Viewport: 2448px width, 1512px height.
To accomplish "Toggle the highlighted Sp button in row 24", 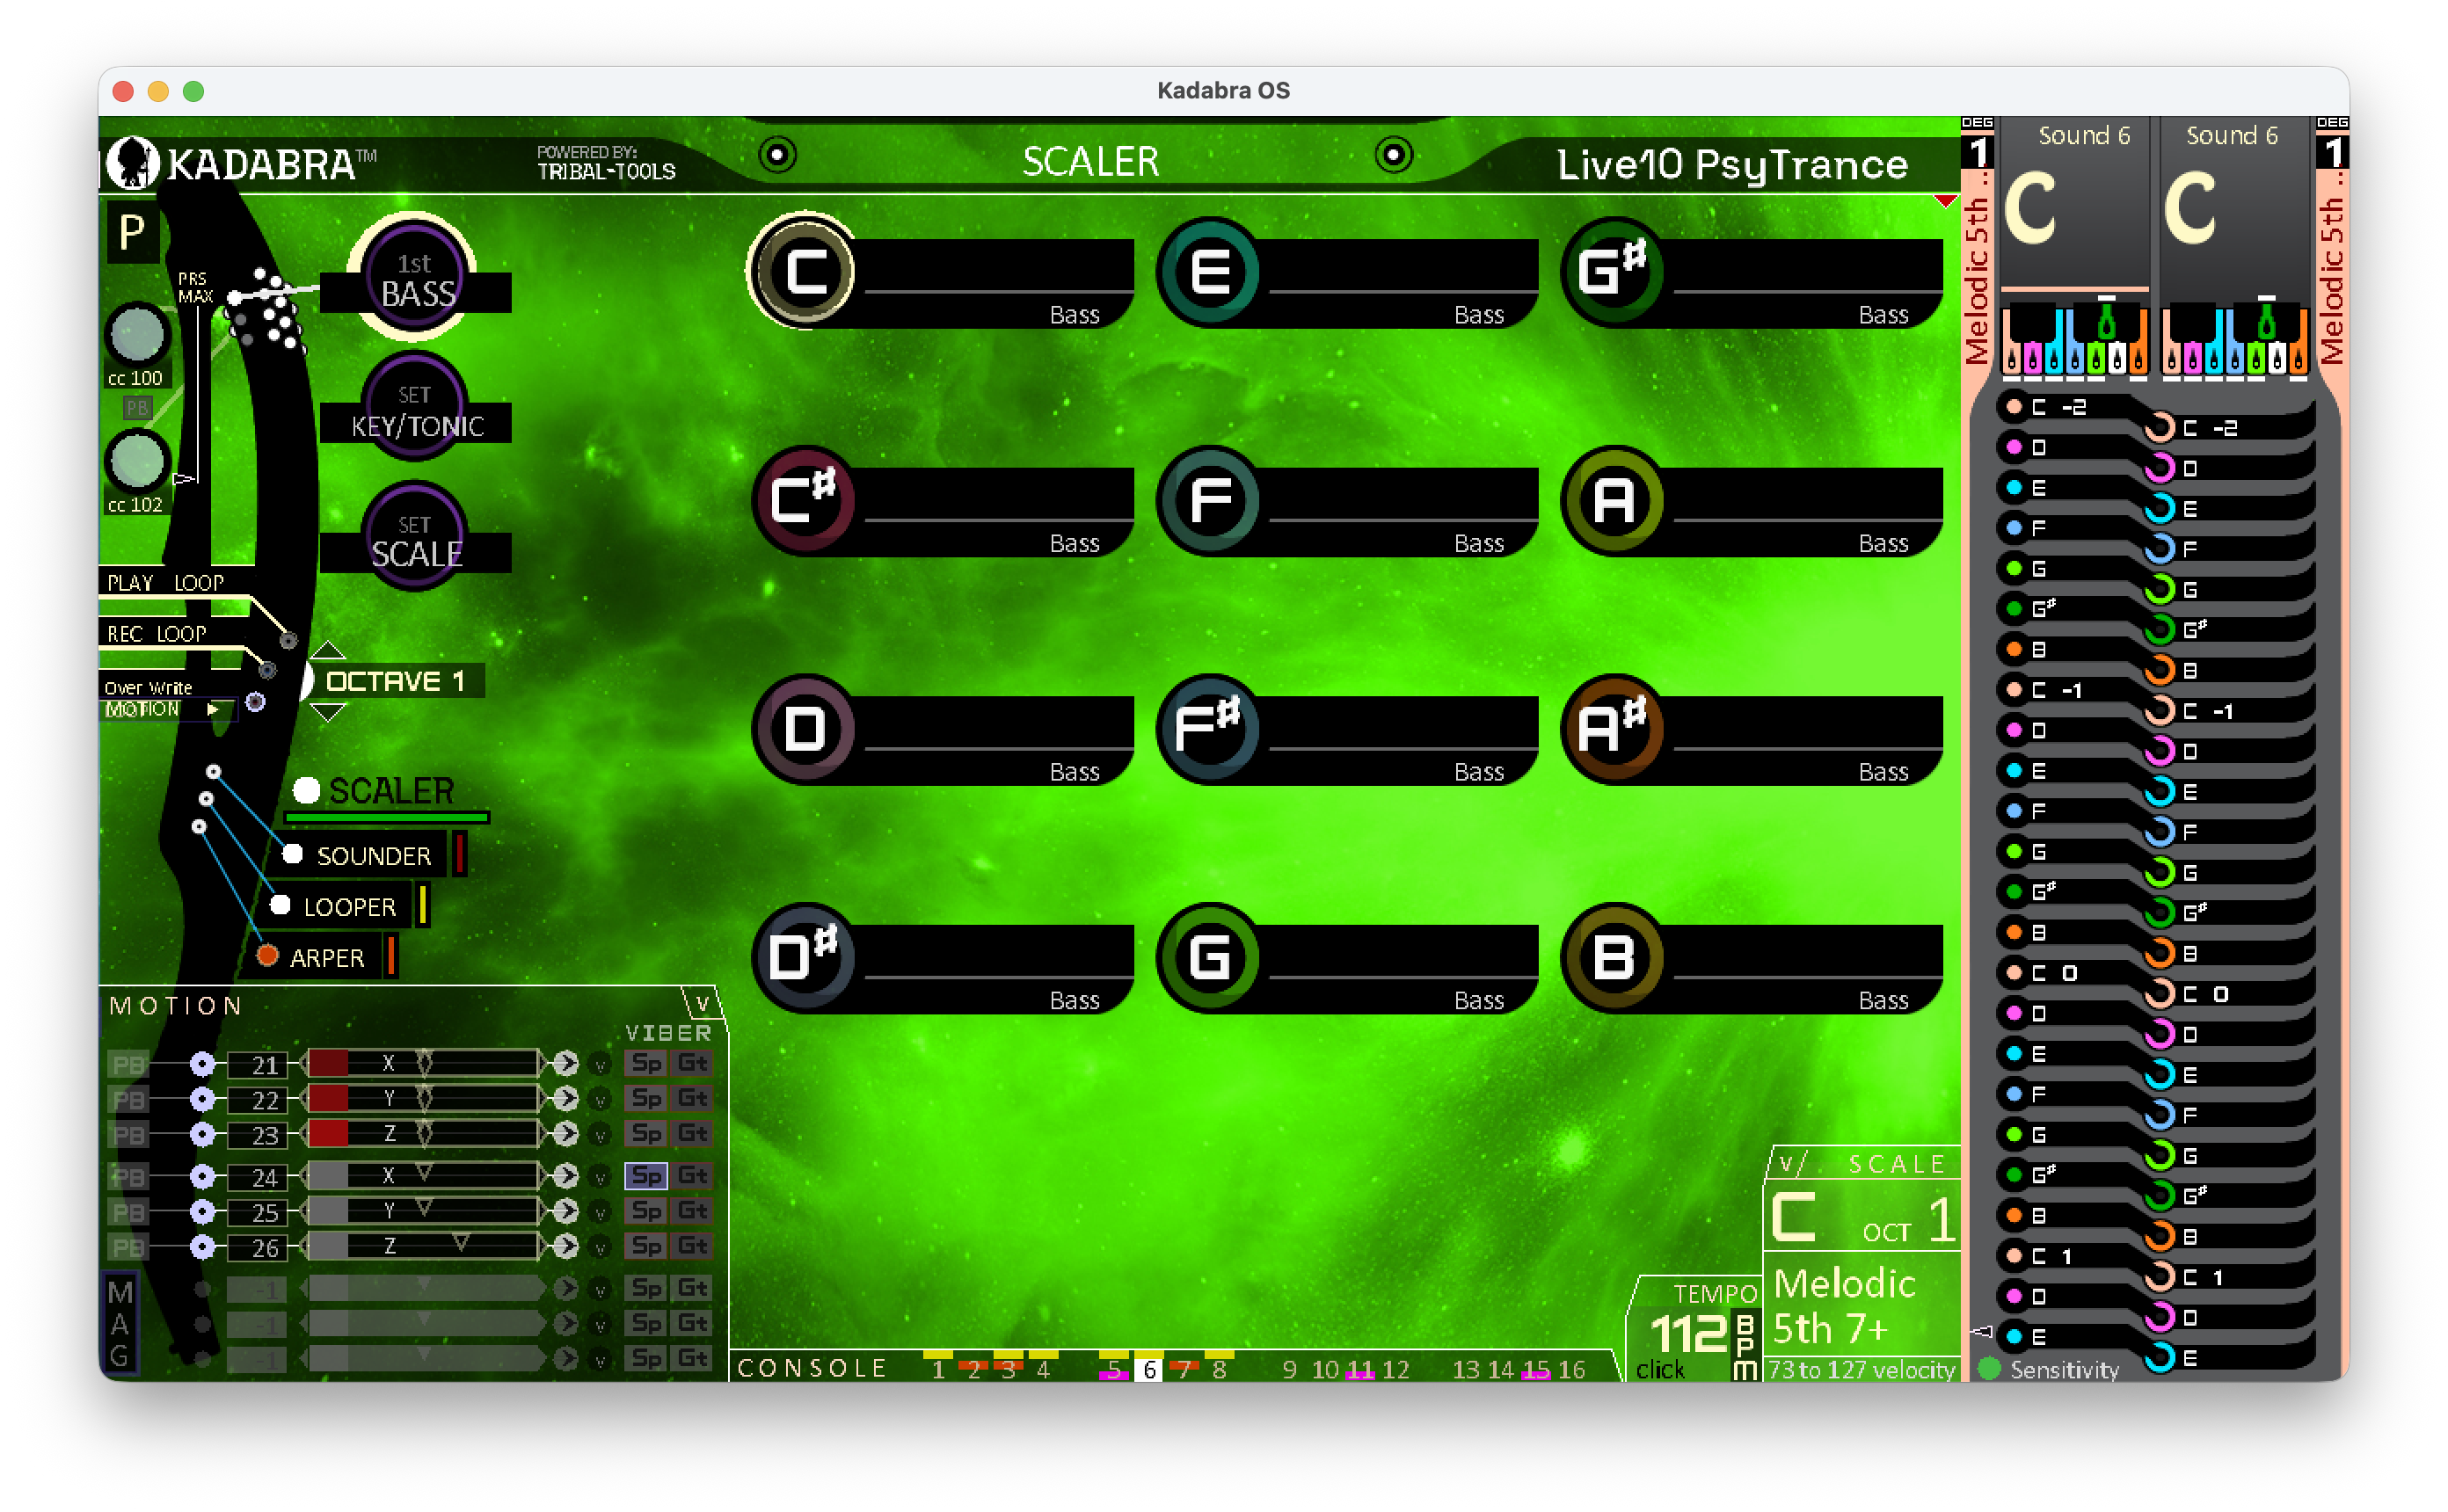I will [x=646, y=1176].
